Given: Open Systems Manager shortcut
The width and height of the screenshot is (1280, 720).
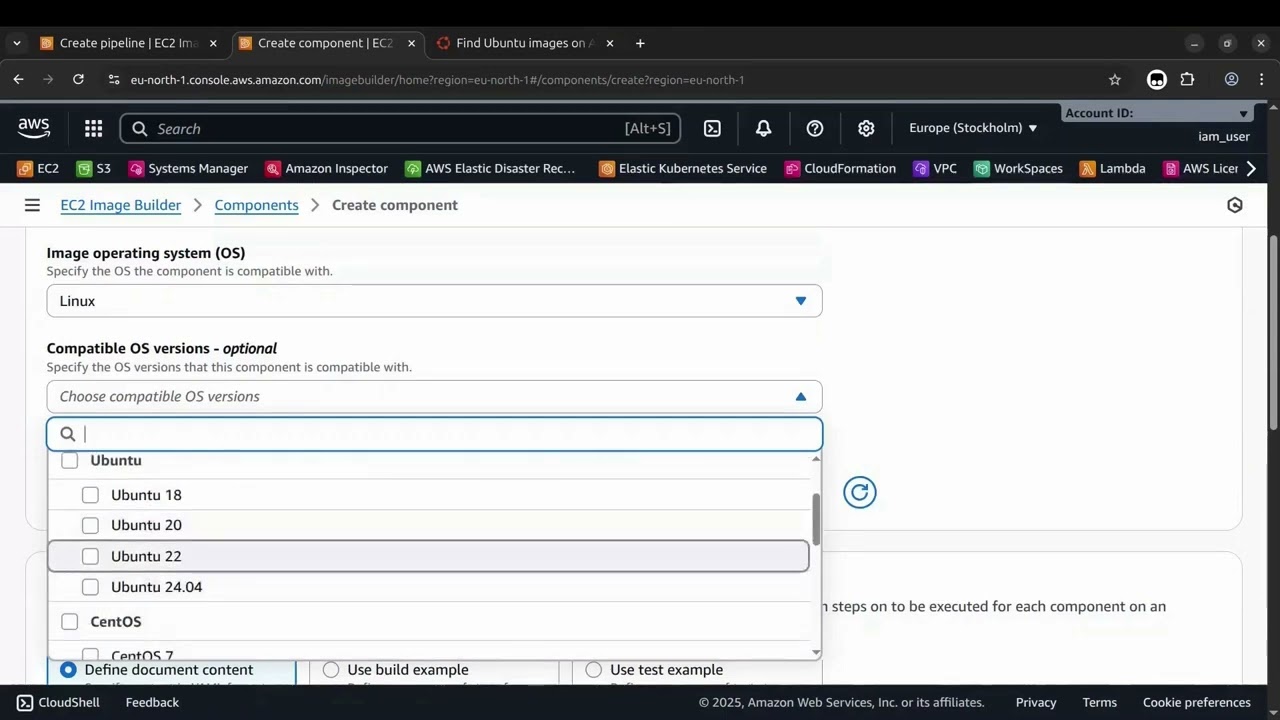Looking at the screenshot, I should click(188, 168).
